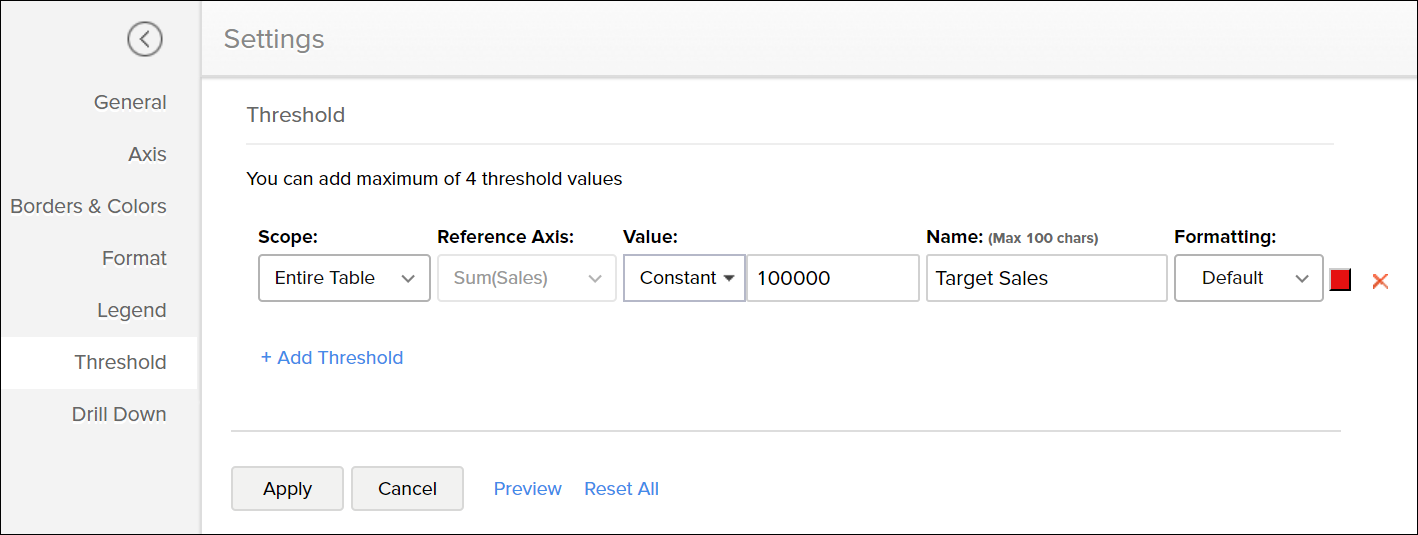Switch to the Drill Down tab
The height and width of the screenshot is (535, 1418).
click(119, 414)
